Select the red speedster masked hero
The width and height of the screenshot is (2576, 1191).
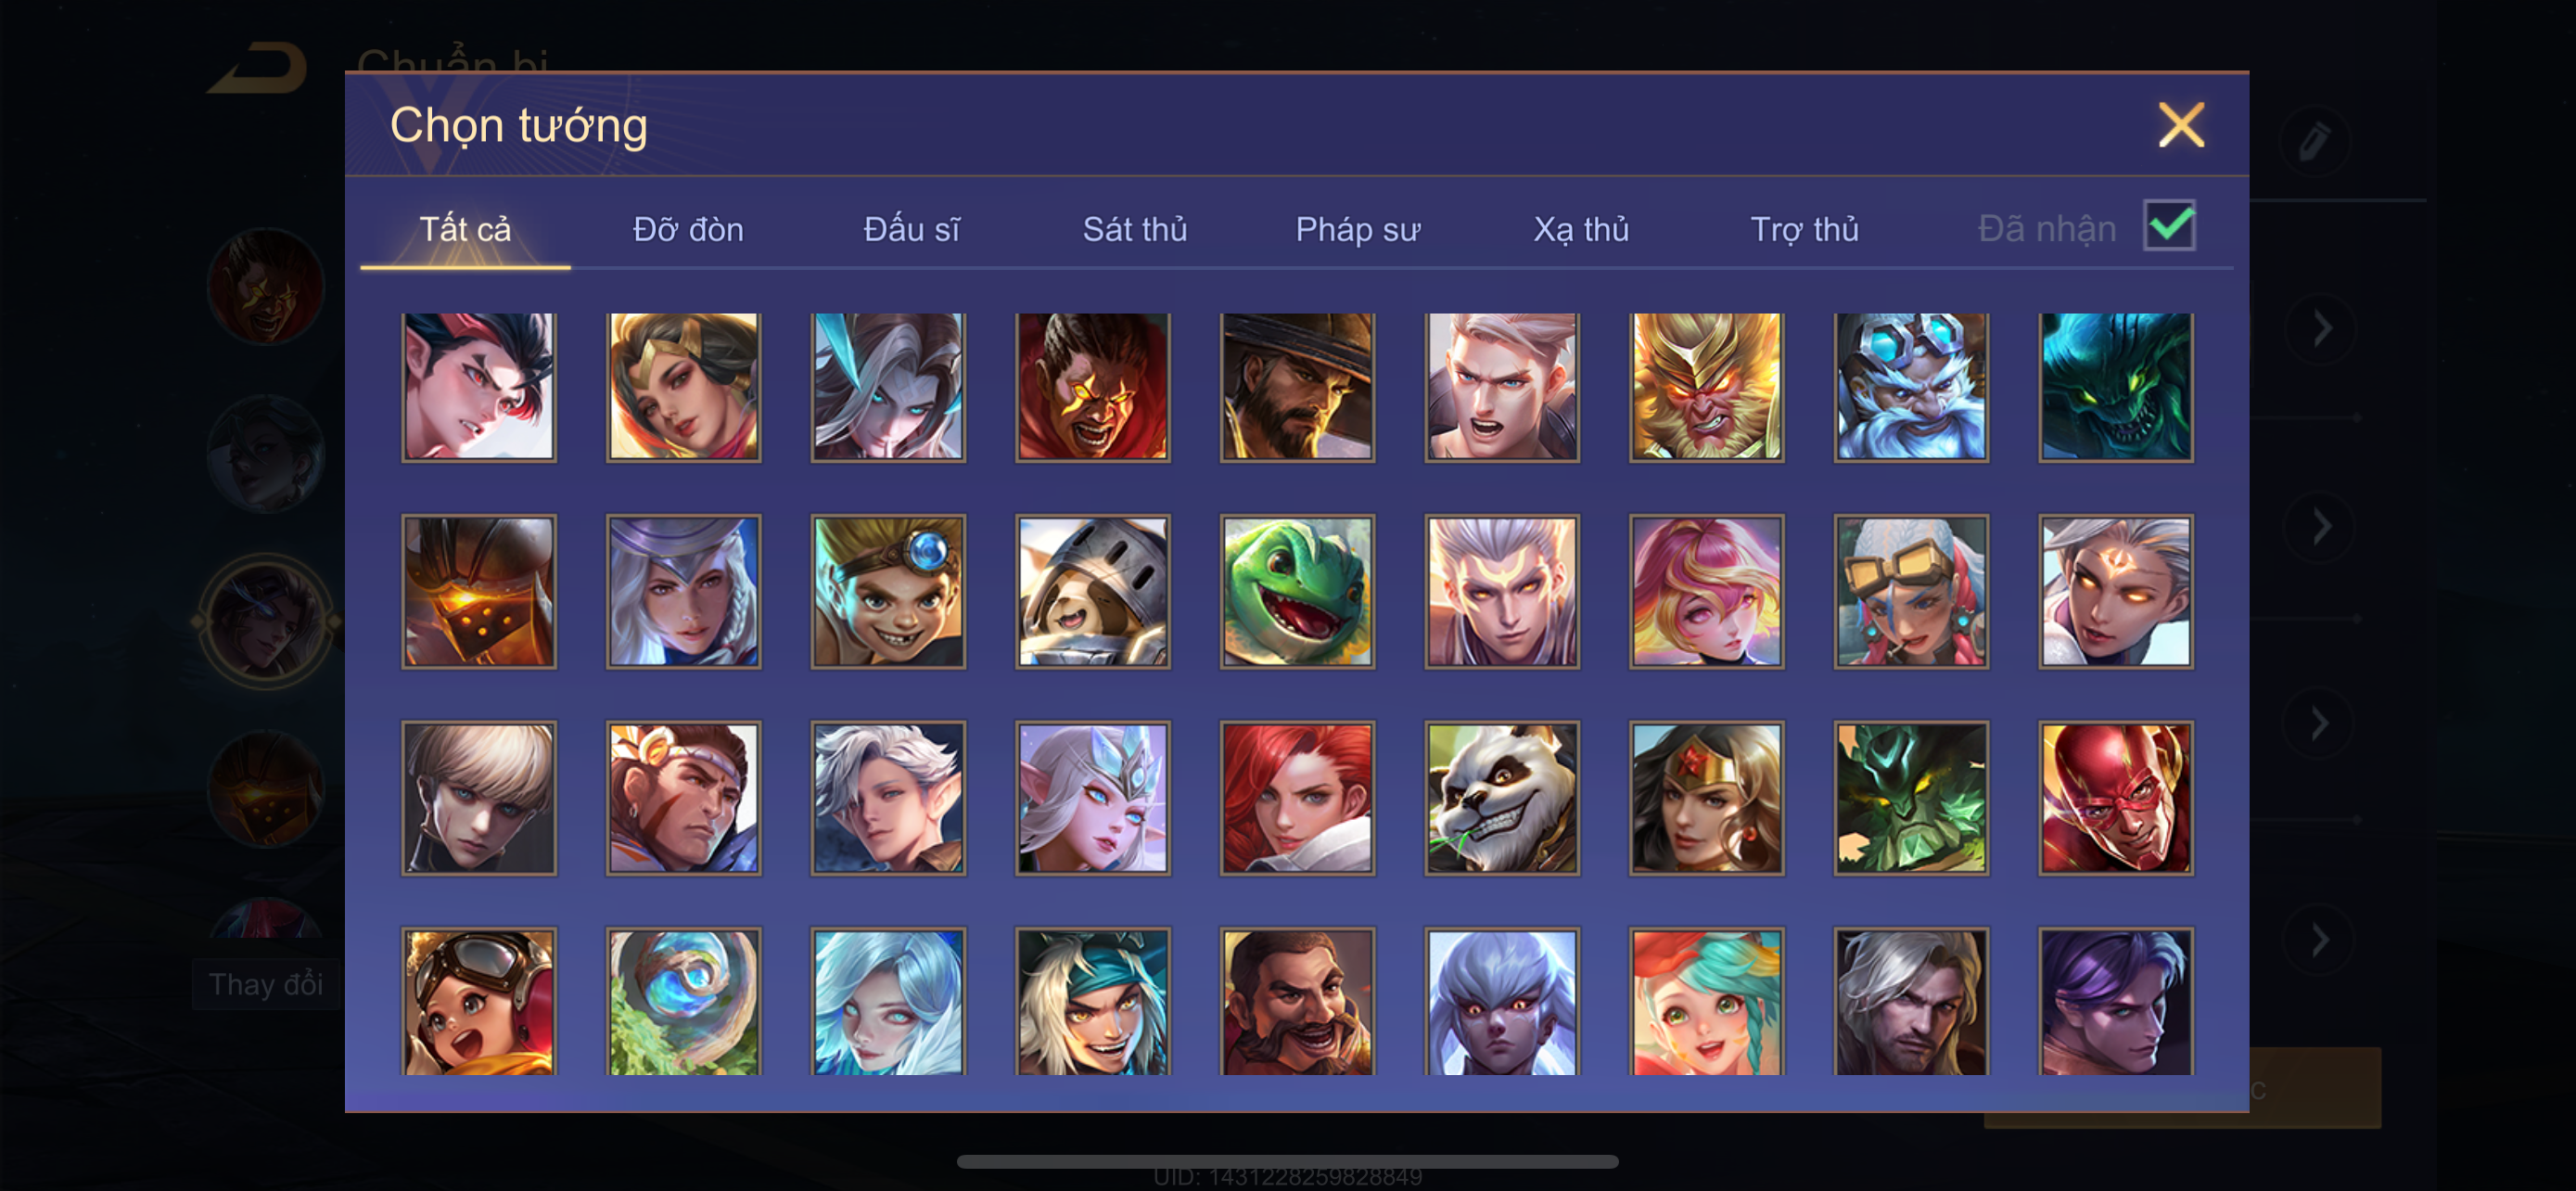[x=2116, y=797]
